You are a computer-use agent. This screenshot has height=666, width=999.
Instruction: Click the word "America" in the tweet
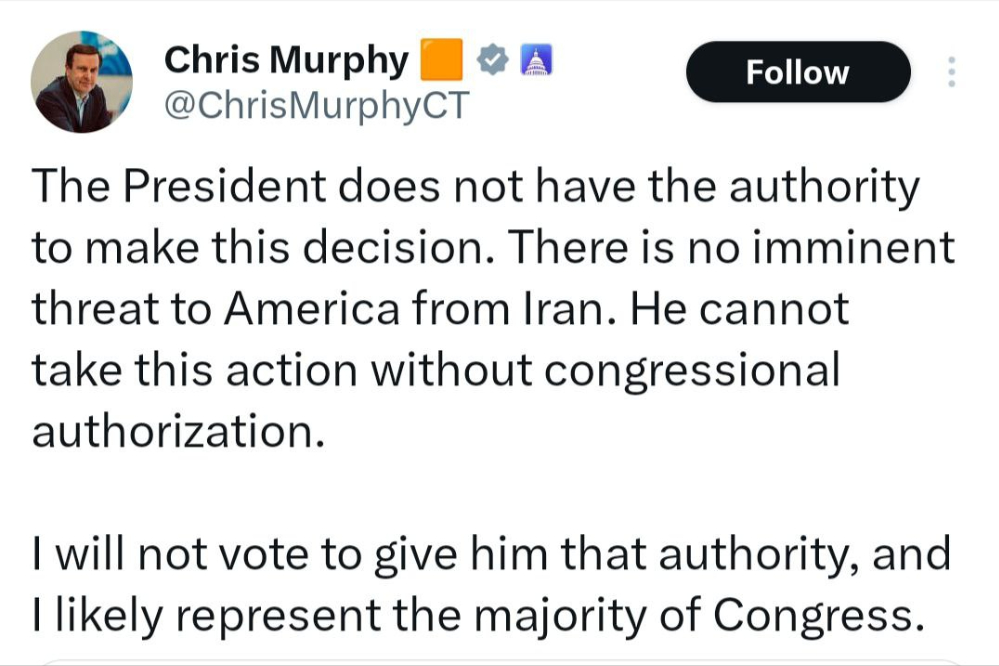tap(312, 308)
